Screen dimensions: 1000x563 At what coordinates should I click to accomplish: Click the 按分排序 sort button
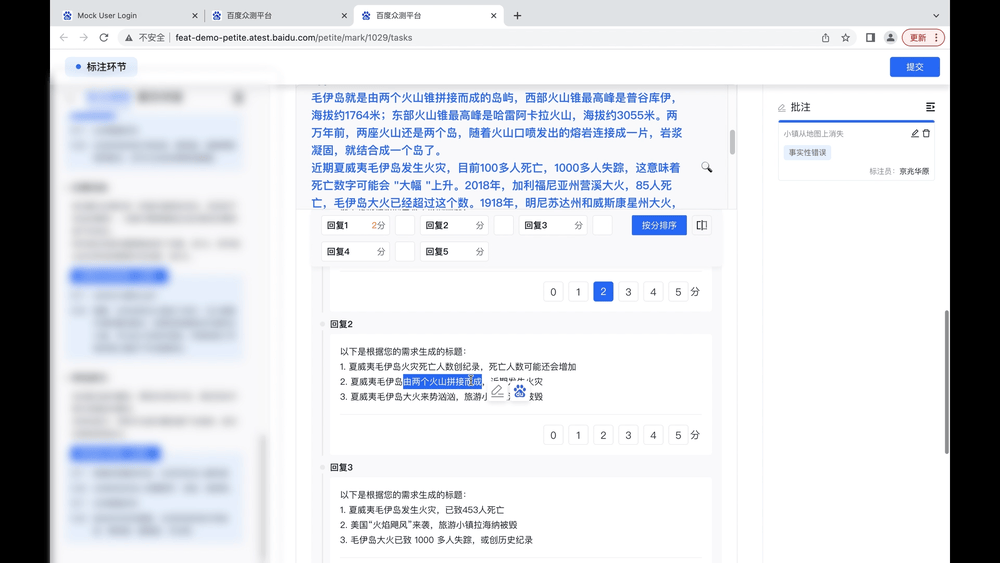pyautogui.click(x=658, y=226)
